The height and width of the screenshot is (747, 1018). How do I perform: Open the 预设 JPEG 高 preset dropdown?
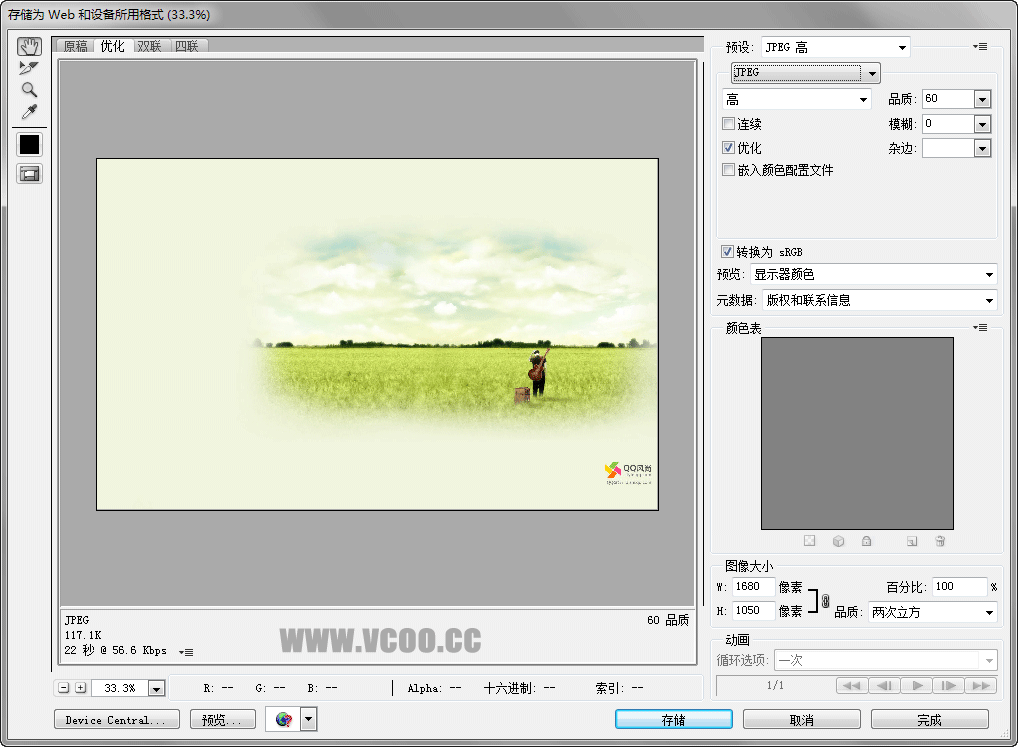tap(835, 47)
